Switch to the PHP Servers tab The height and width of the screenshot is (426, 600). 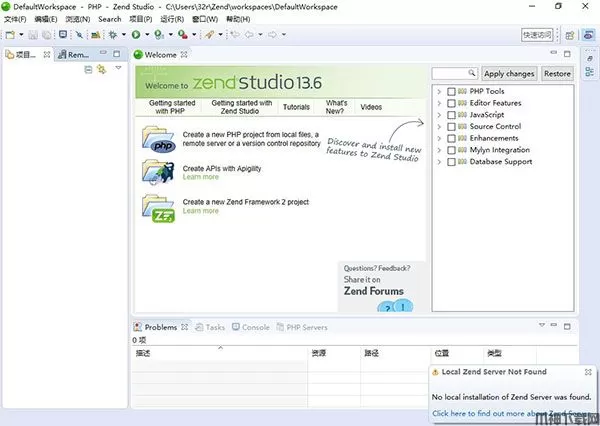click(x=307, y=327)
